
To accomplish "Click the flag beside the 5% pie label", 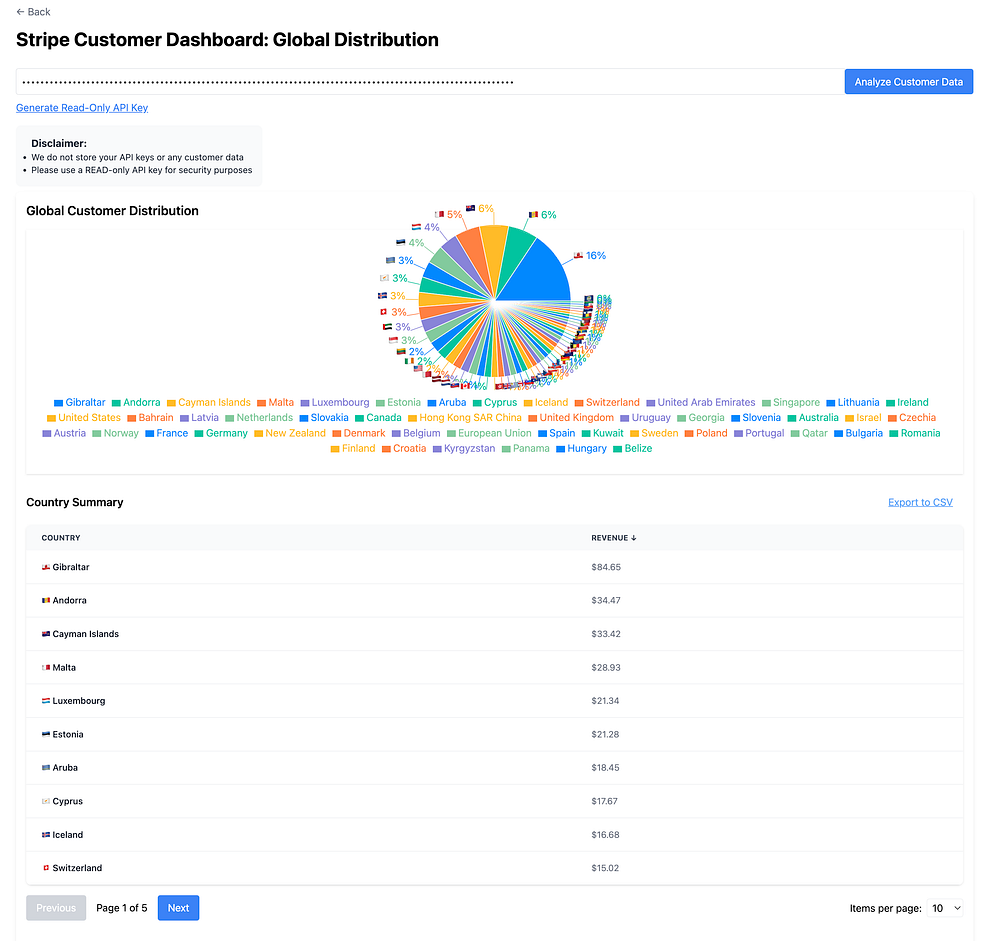I will point(439,214).
